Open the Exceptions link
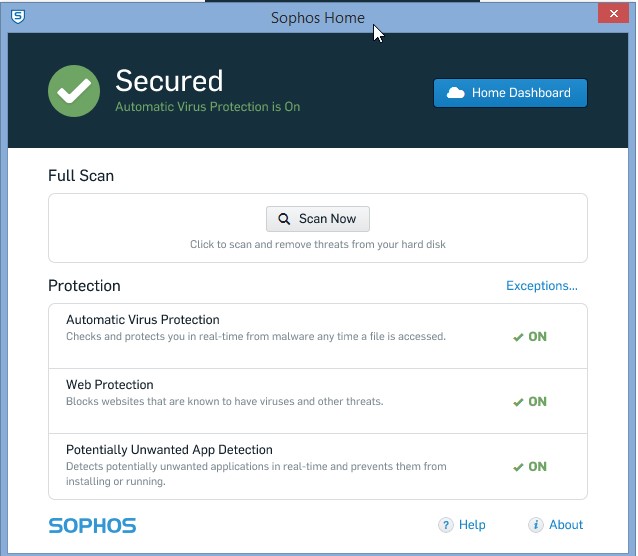638x556 pixels. coord(542,286)
